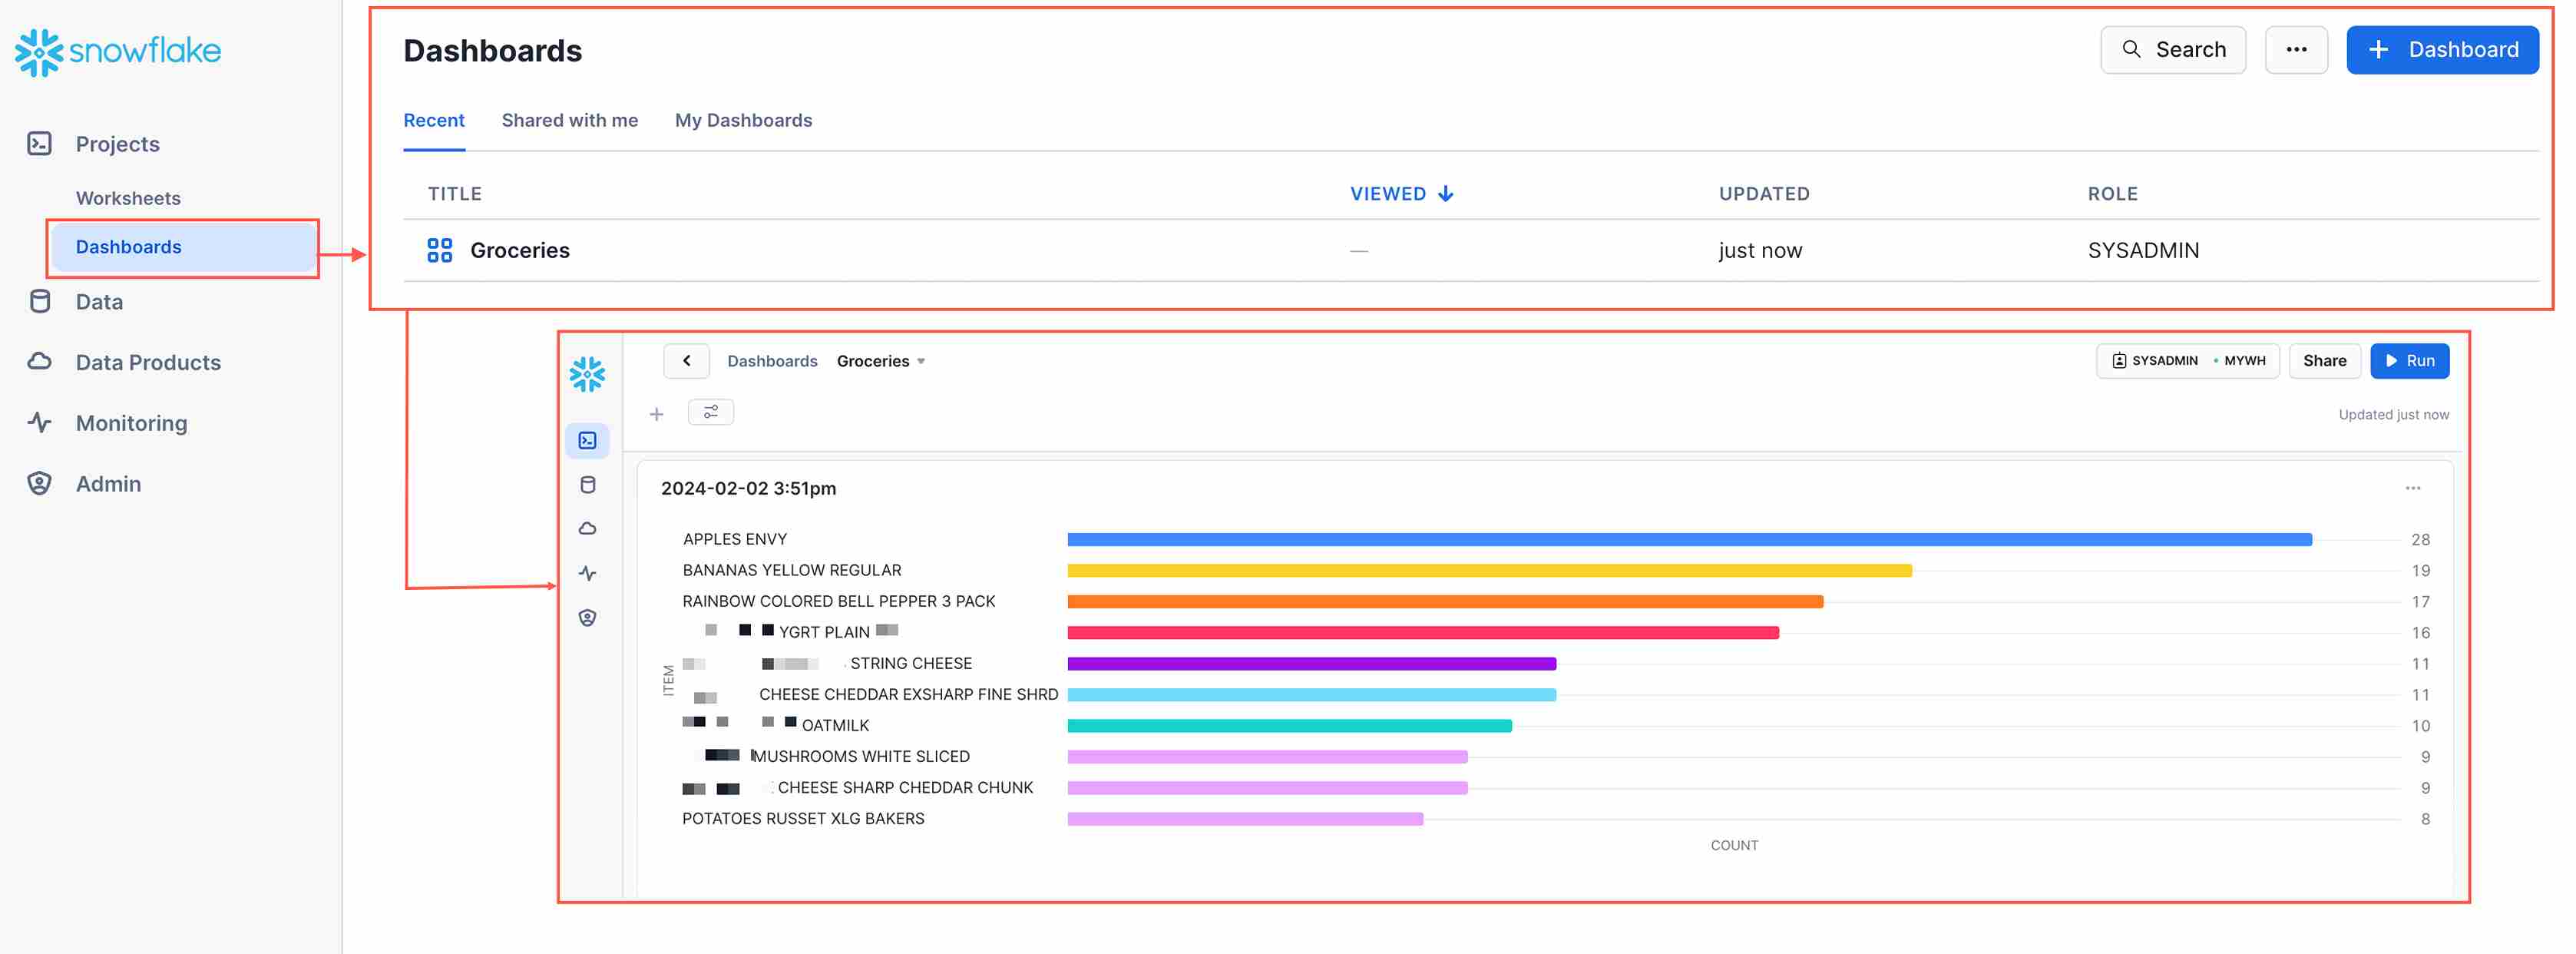Image resolution: width=2576 pixels, height=954 pixels.
Task: Open the Data Products cloud icon
Action: pos(39,362)
